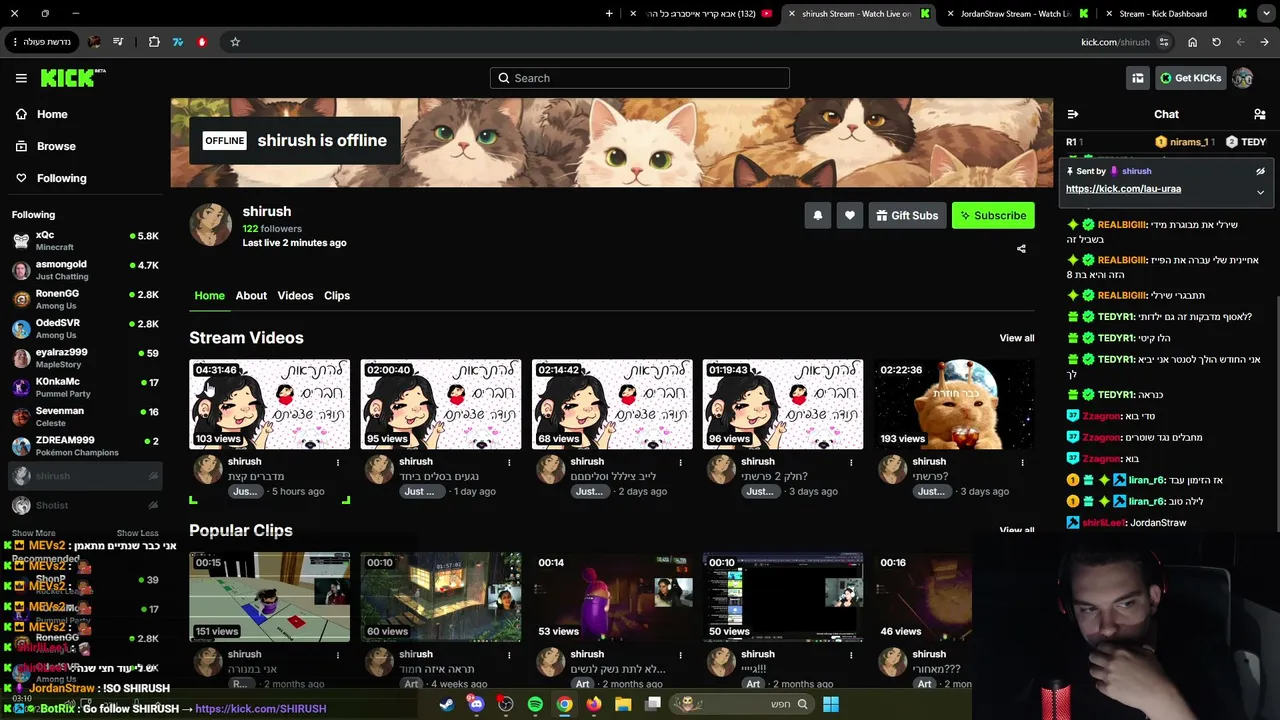The height and width of the screenshot is (720, 1280).
Task: Open the chat users list icon
Action: pos(1259,114)
